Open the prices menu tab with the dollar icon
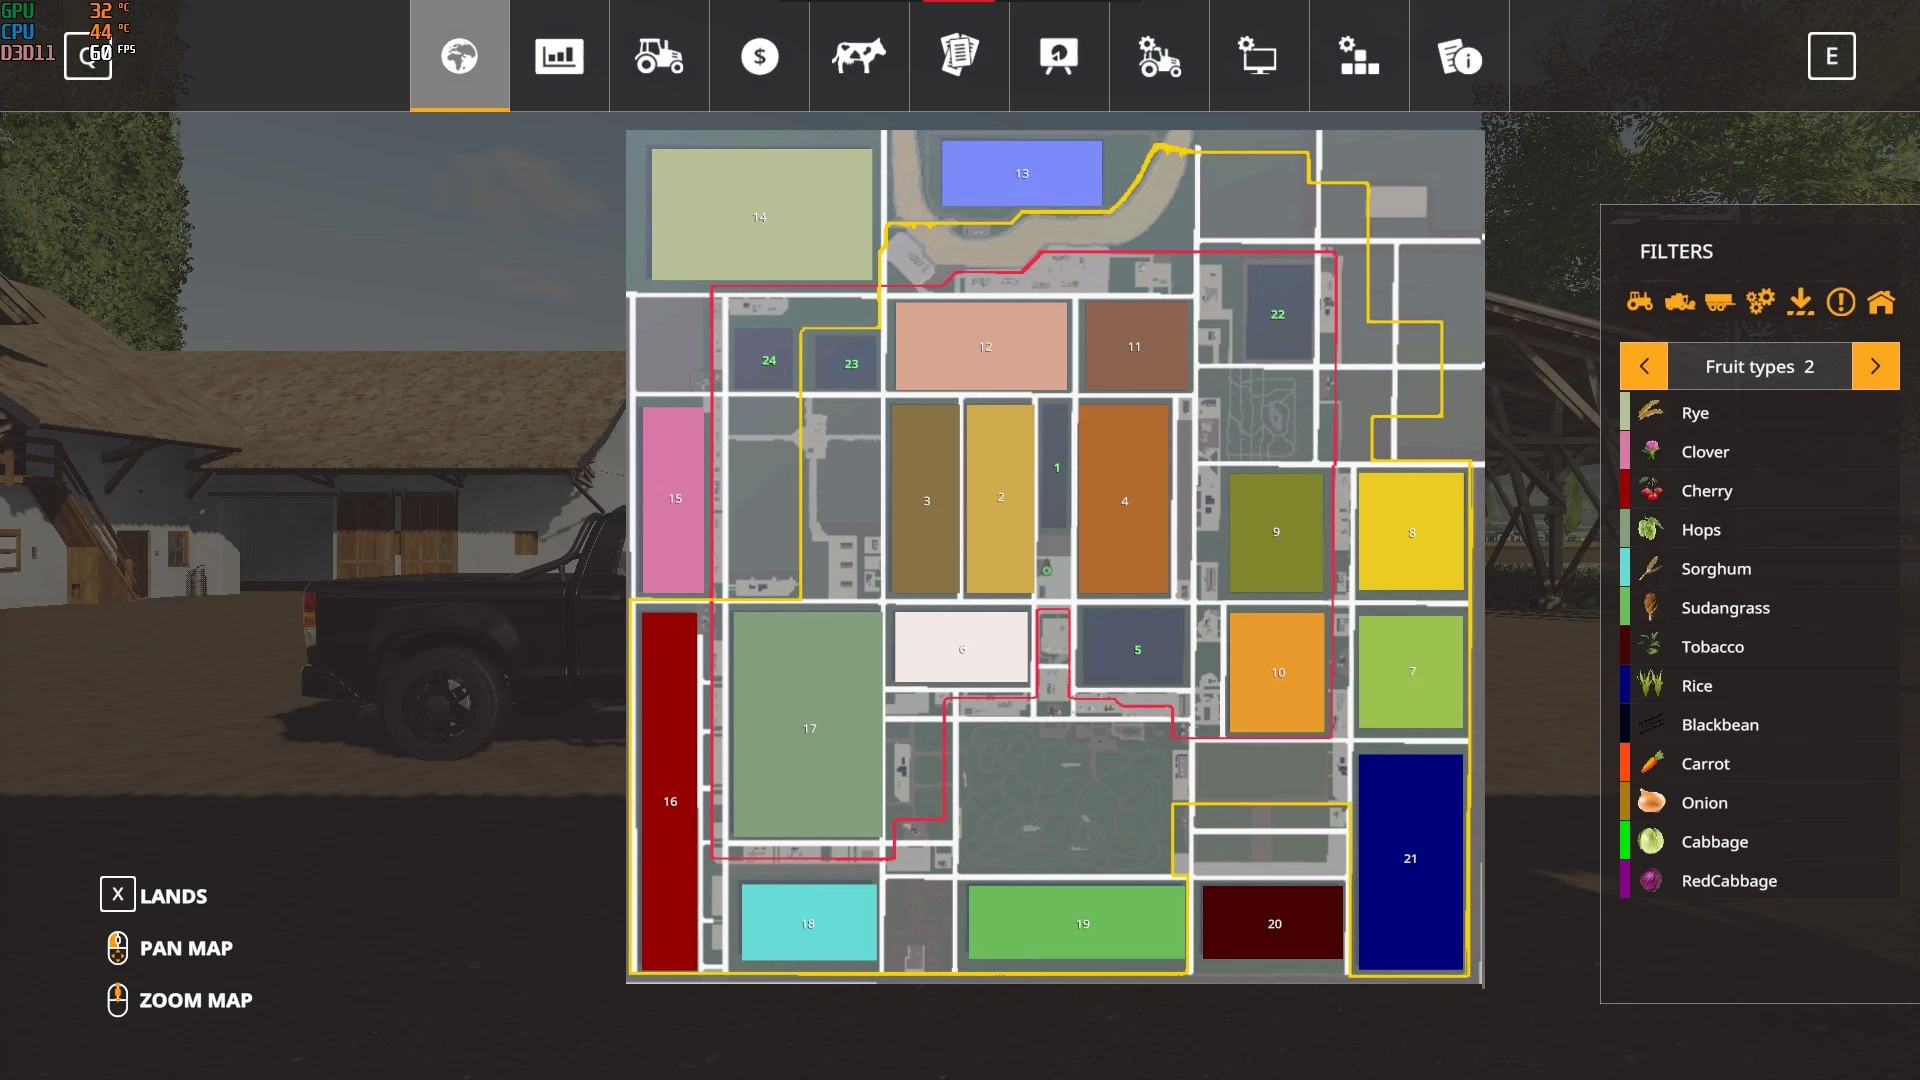The width and height of the screenshot is (1920, 1080). coord(759,56)
